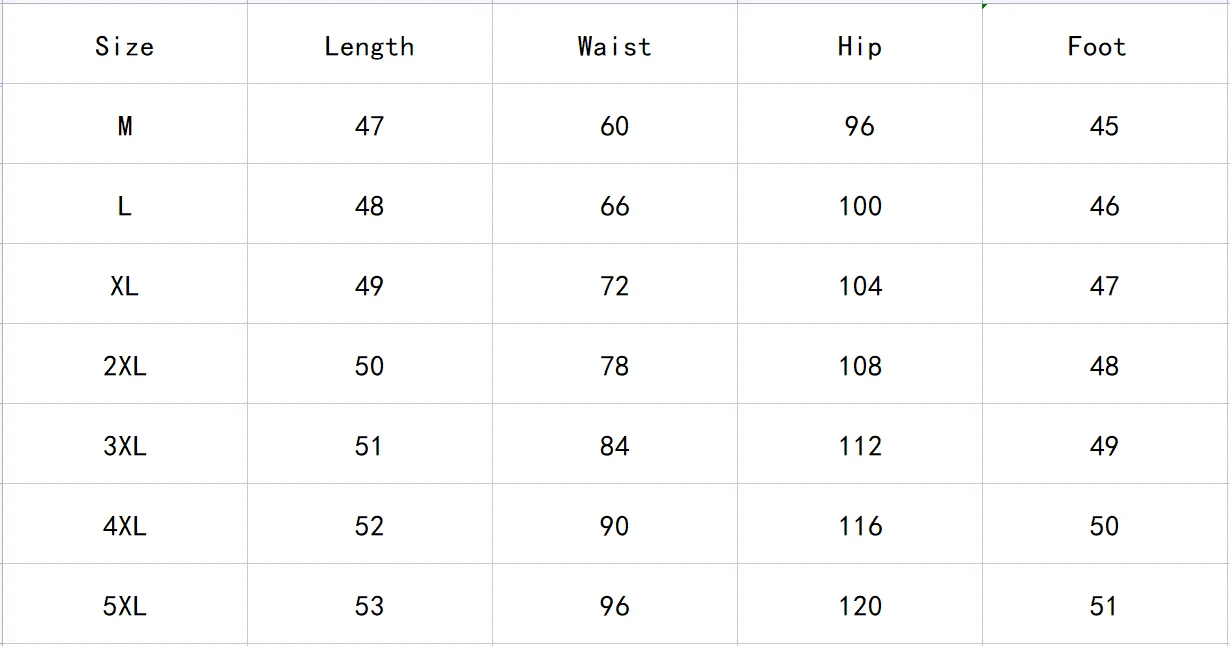Click hip value 116 cell
Viewport: 1230px width, 646px height.
tap(860, 526)
